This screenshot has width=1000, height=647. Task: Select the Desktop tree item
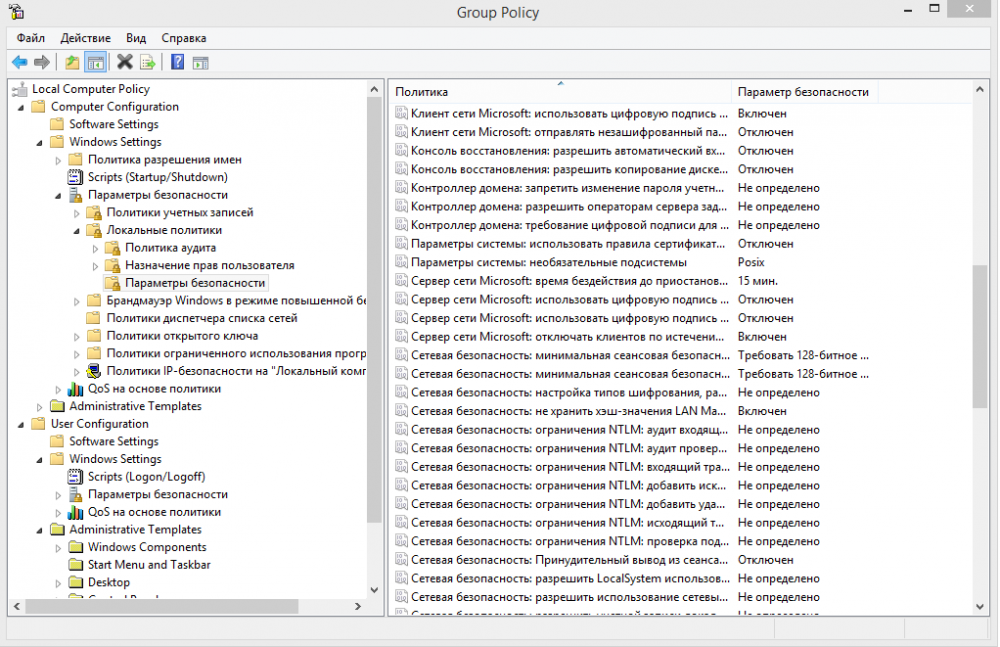(x=108, y=582)
